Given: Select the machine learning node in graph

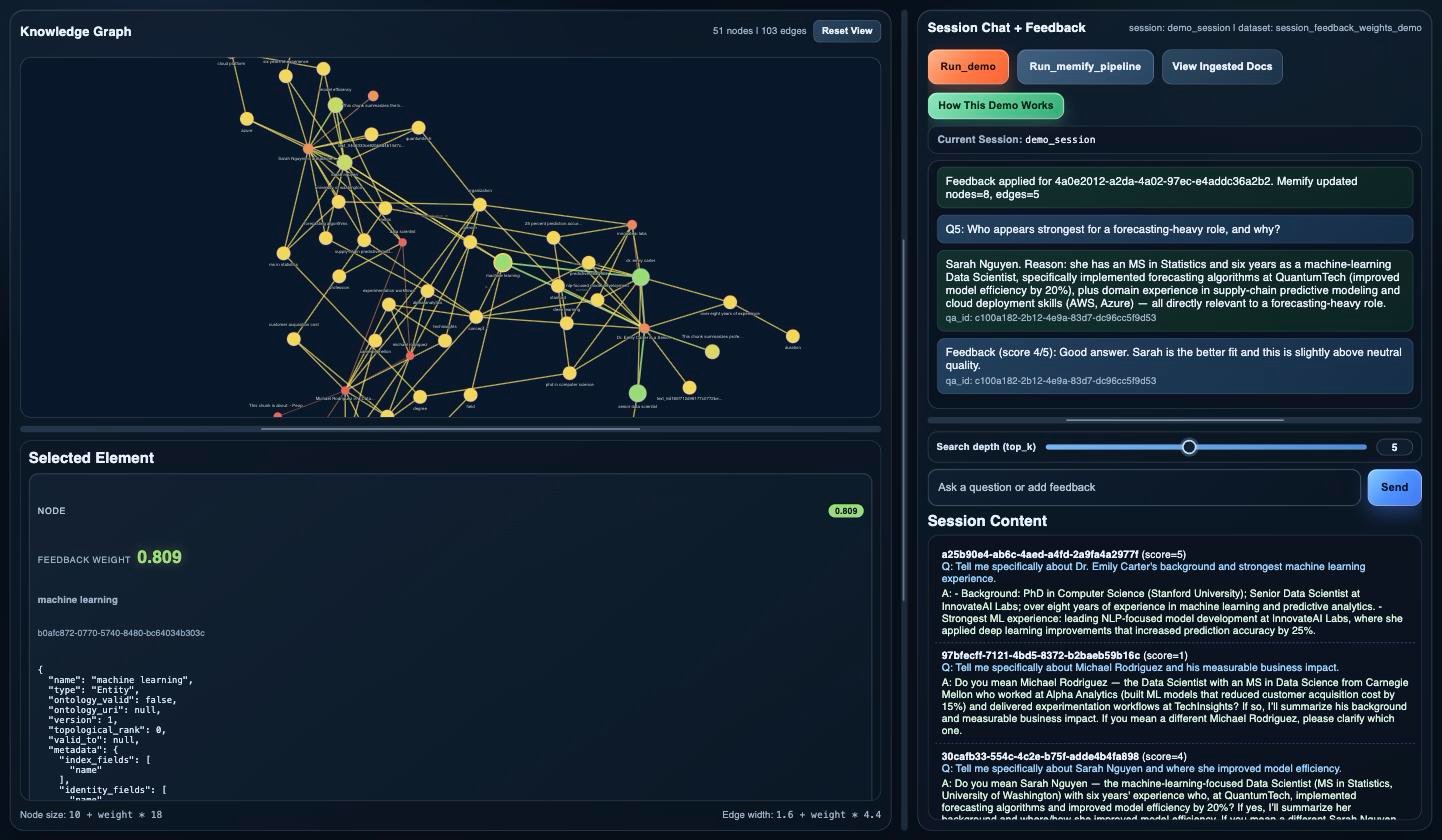Looking at the screenshot, I should coord(503,263).
